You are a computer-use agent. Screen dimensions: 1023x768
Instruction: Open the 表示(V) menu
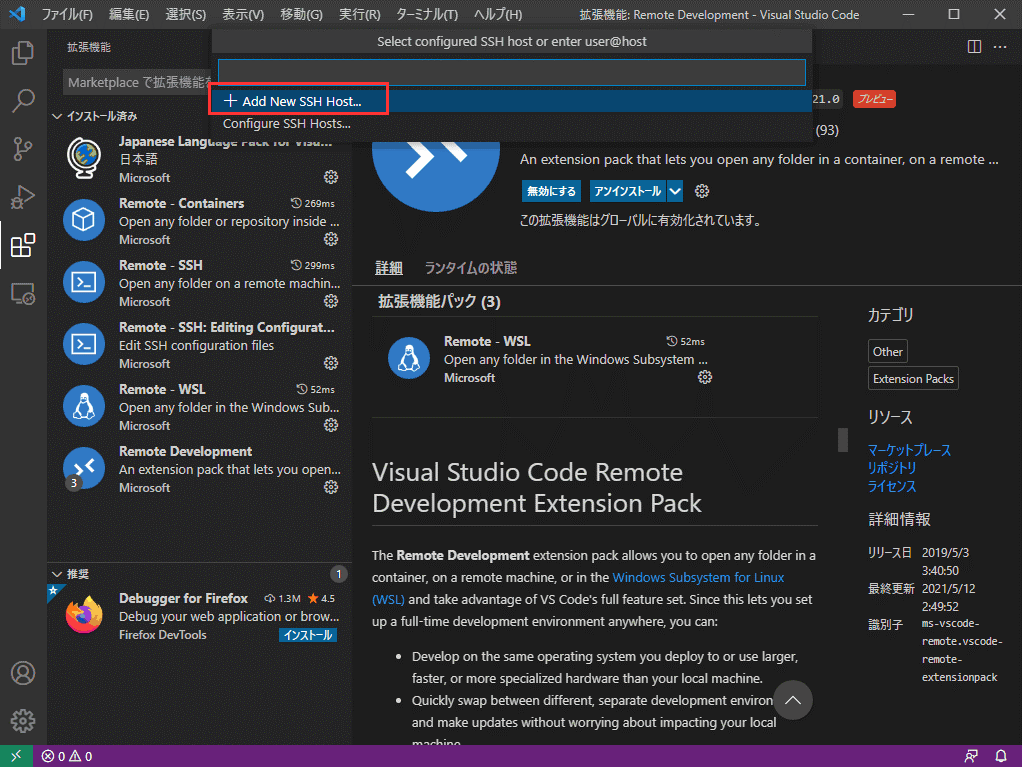[x=243, y=14]
